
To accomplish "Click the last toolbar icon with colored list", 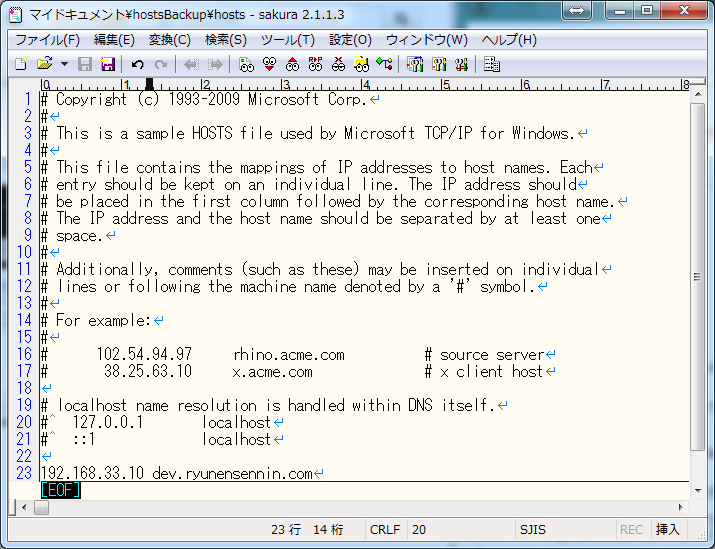I will coord(492,64).
